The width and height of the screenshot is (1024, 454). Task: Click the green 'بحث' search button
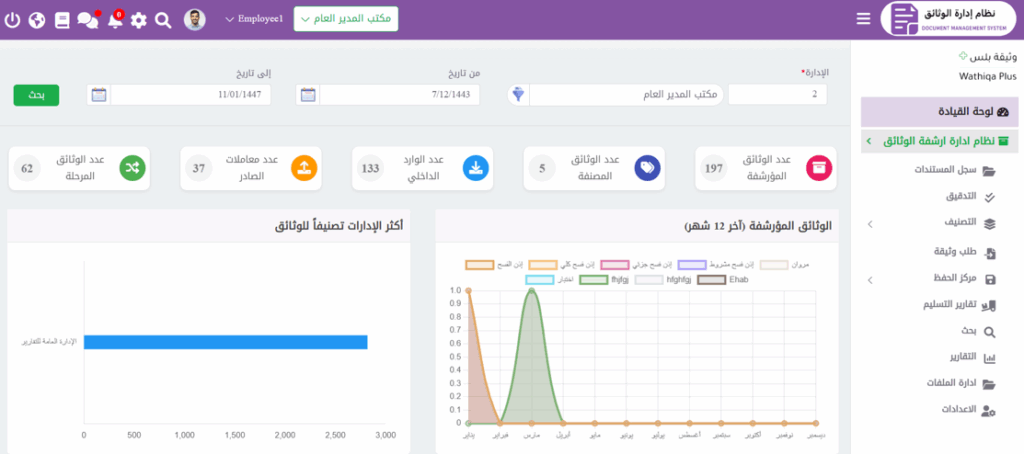pos(36,95)
